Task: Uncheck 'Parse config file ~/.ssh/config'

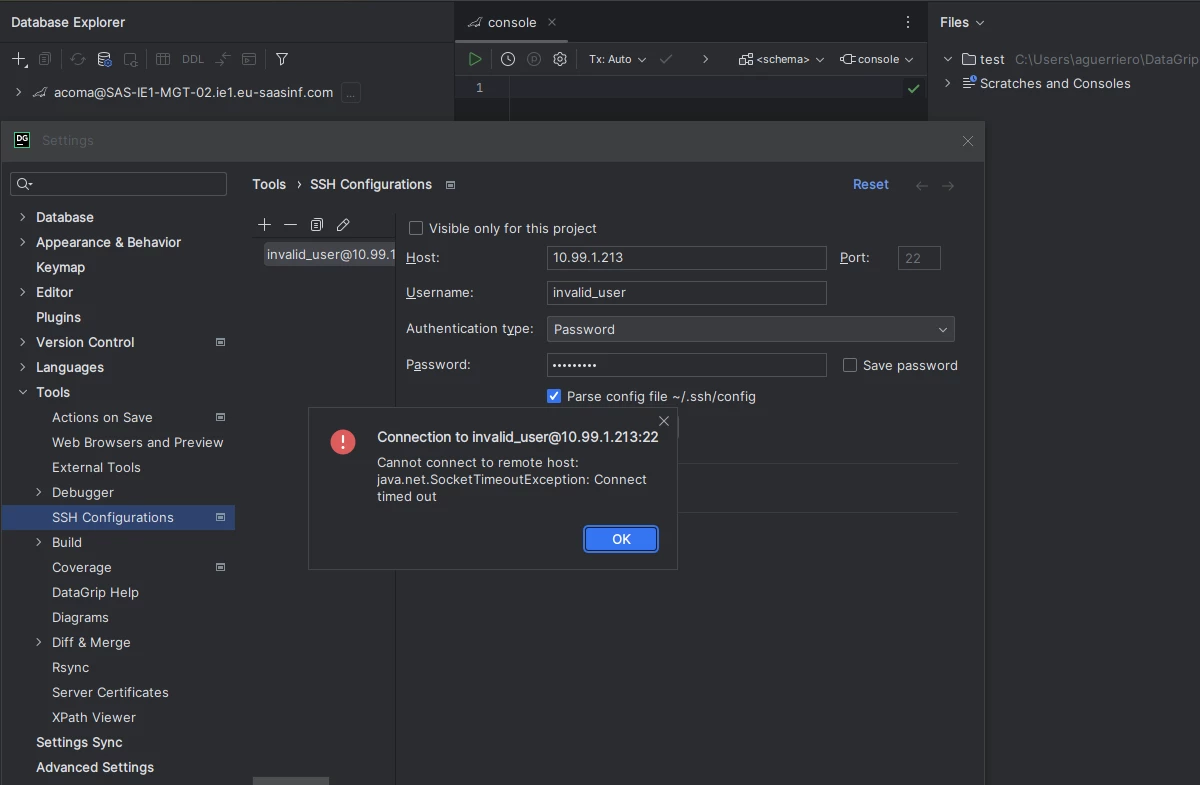Action: pyautogui.click(x=554, y=396)
